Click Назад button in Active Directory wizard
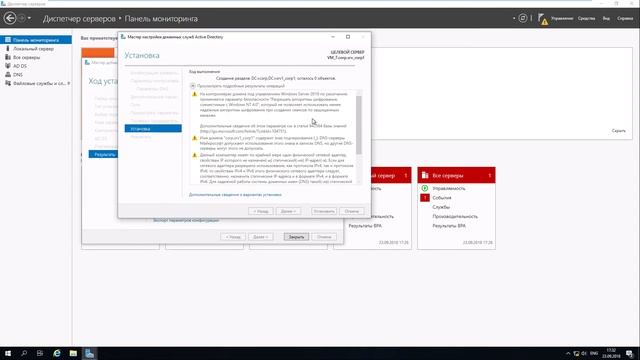 tap(260, 211)
